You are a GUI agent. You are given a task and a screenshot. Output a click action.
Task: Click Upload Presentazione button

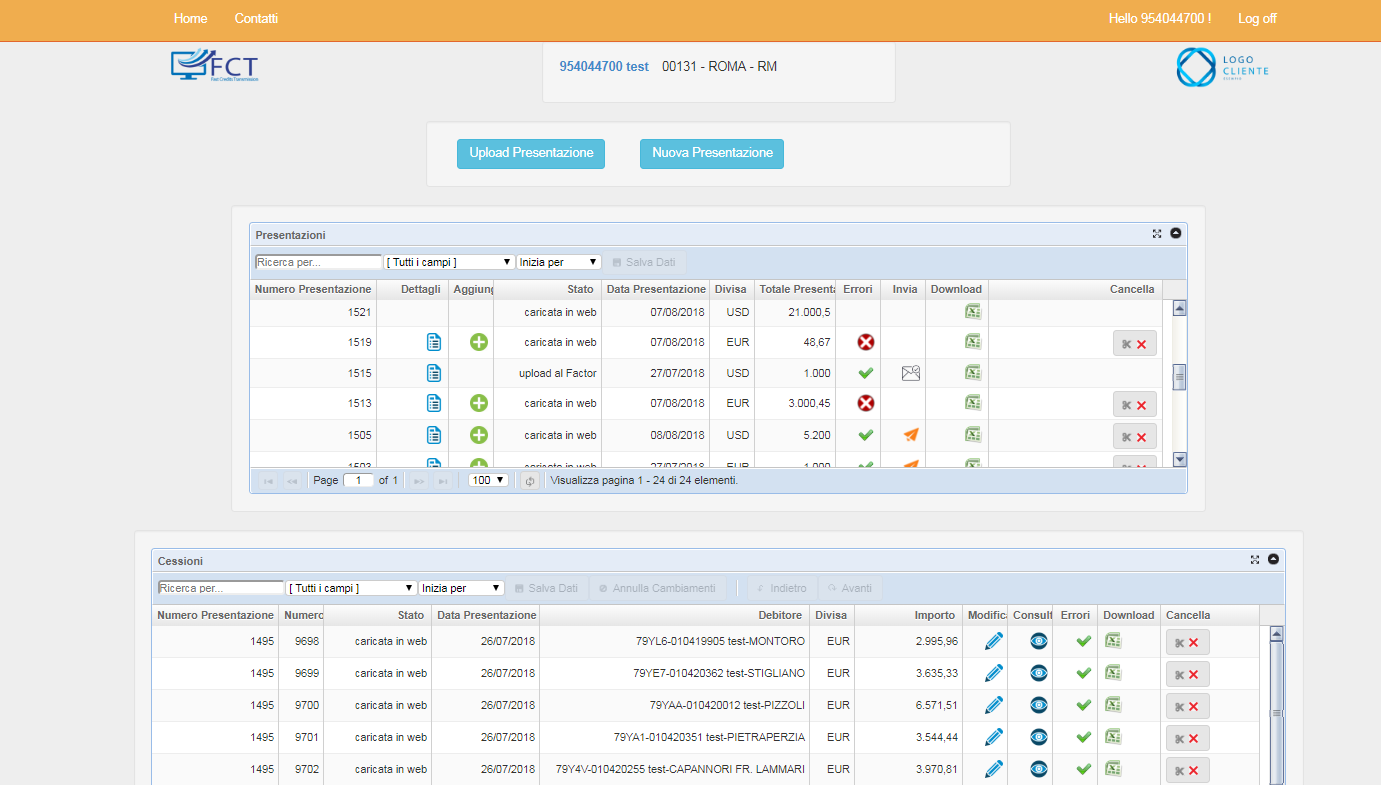point(531,154)
